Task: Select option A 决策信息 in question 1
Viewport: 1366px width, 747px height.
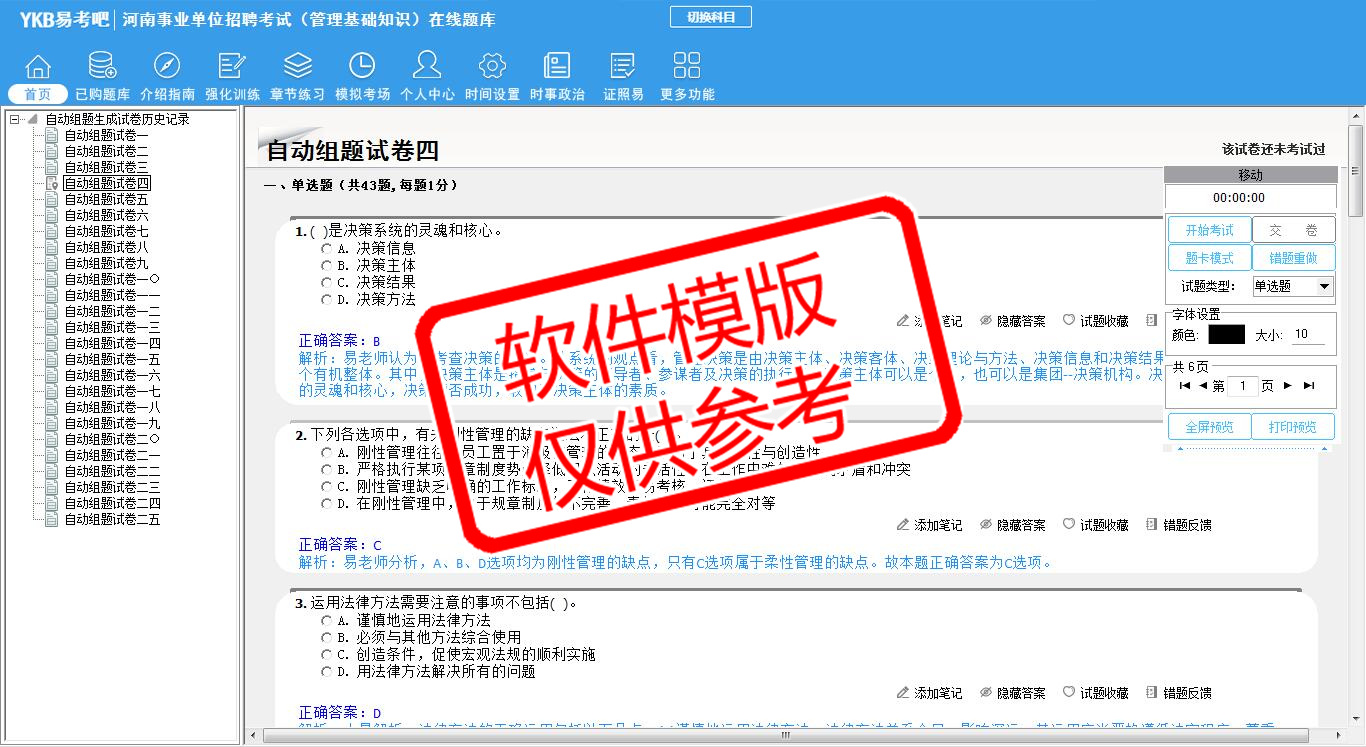Action: pos(327,248)
